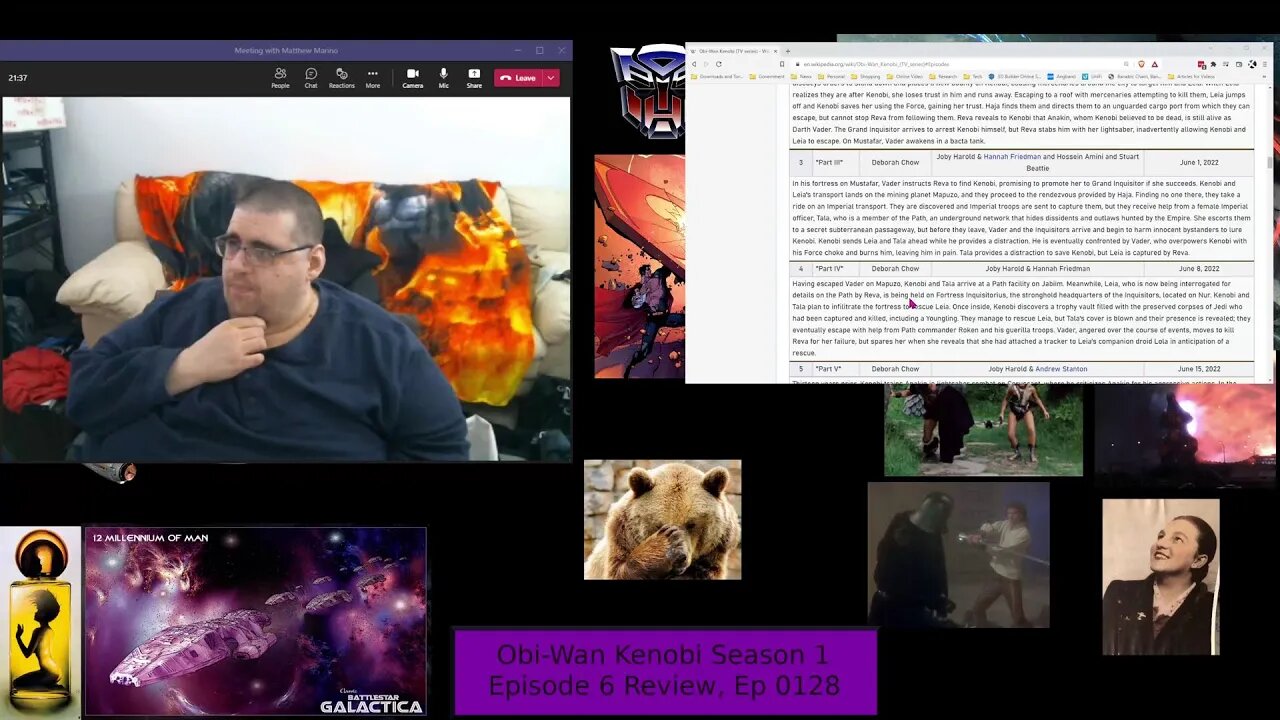Open Reactions in the Teams meeting
This screenshot has height=720, width=1280.
(x=342, y=78)
